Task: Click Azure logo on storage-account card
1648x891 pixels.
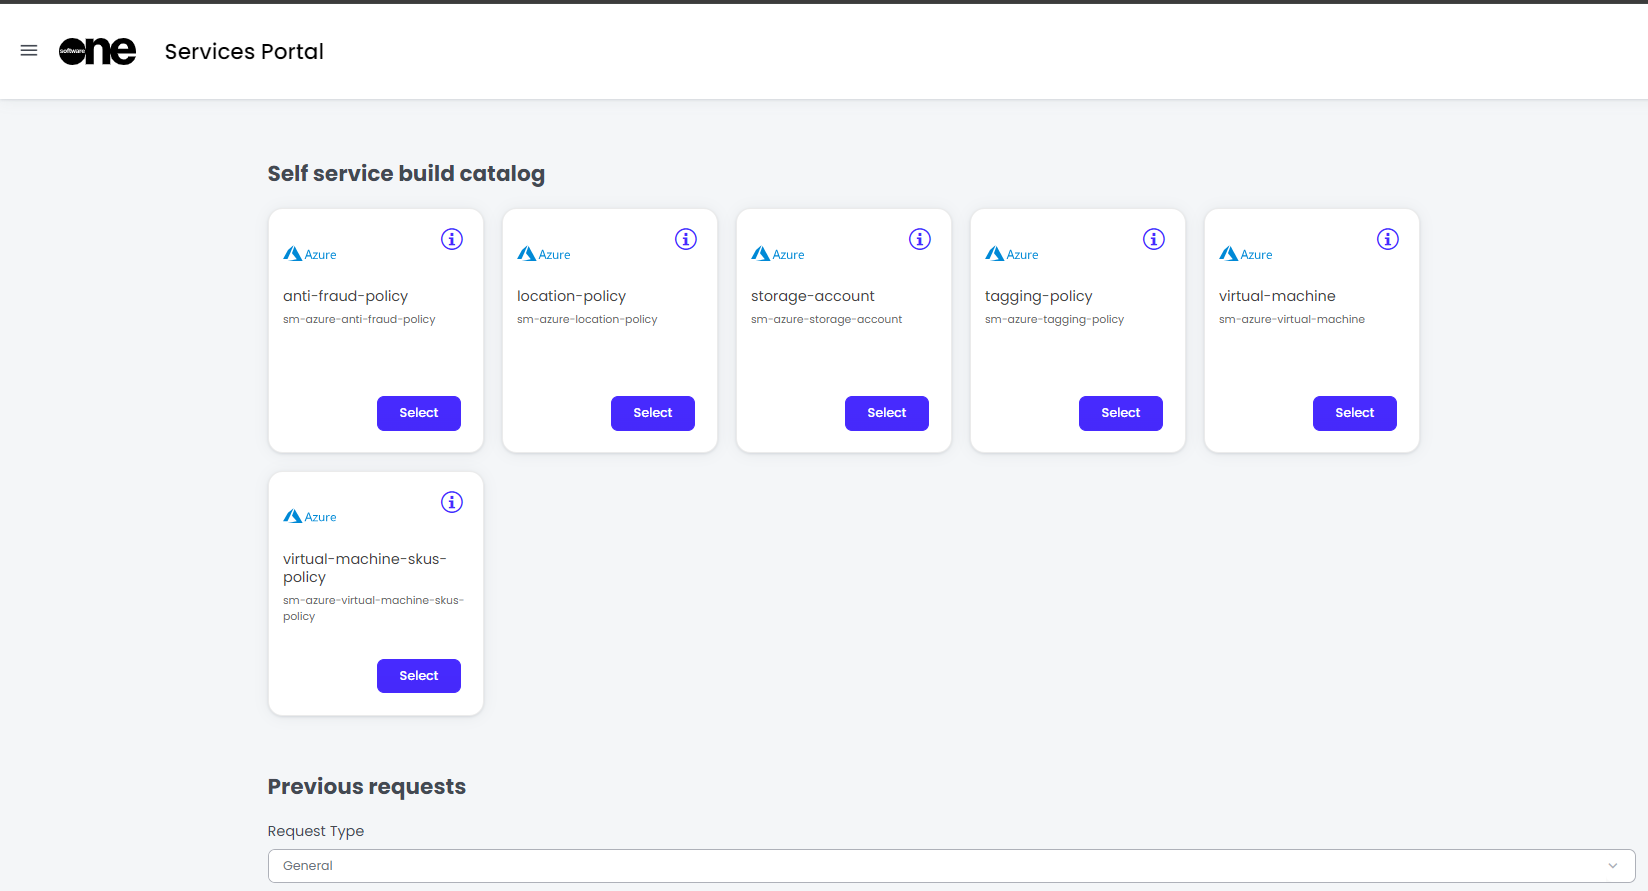Action: (x=778, y=254)
